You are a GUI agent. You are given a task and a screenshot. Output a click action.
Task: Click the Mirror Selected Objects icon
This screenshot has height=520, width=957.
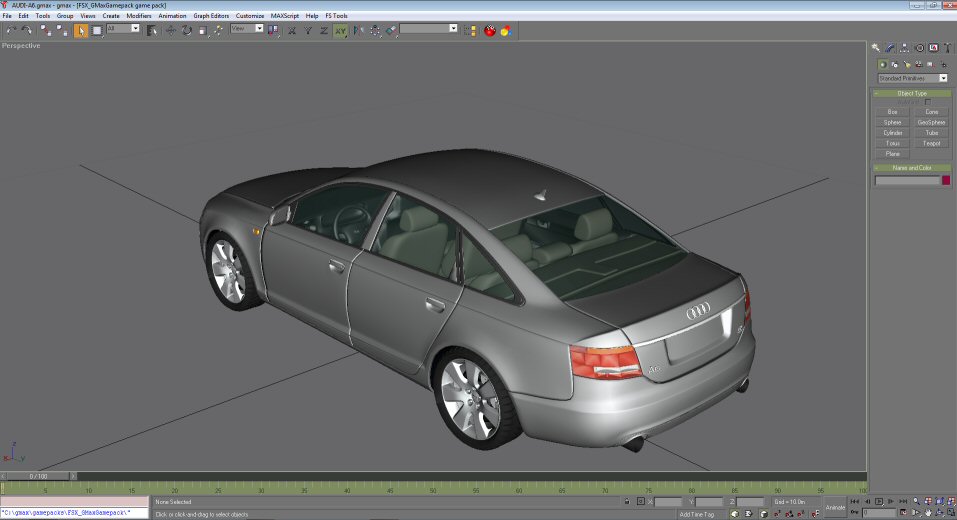(x=358, y=31)
